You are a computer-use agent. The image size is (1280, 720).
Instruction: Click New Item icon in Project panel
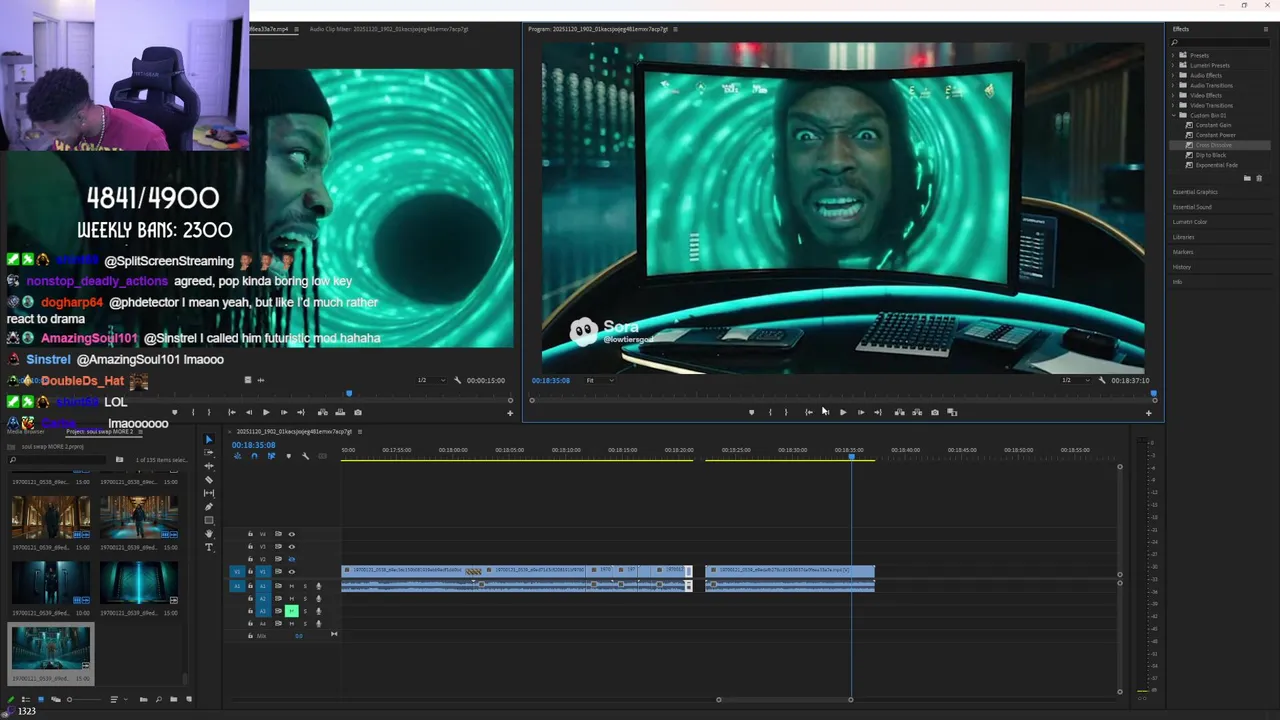coord(189,699)
